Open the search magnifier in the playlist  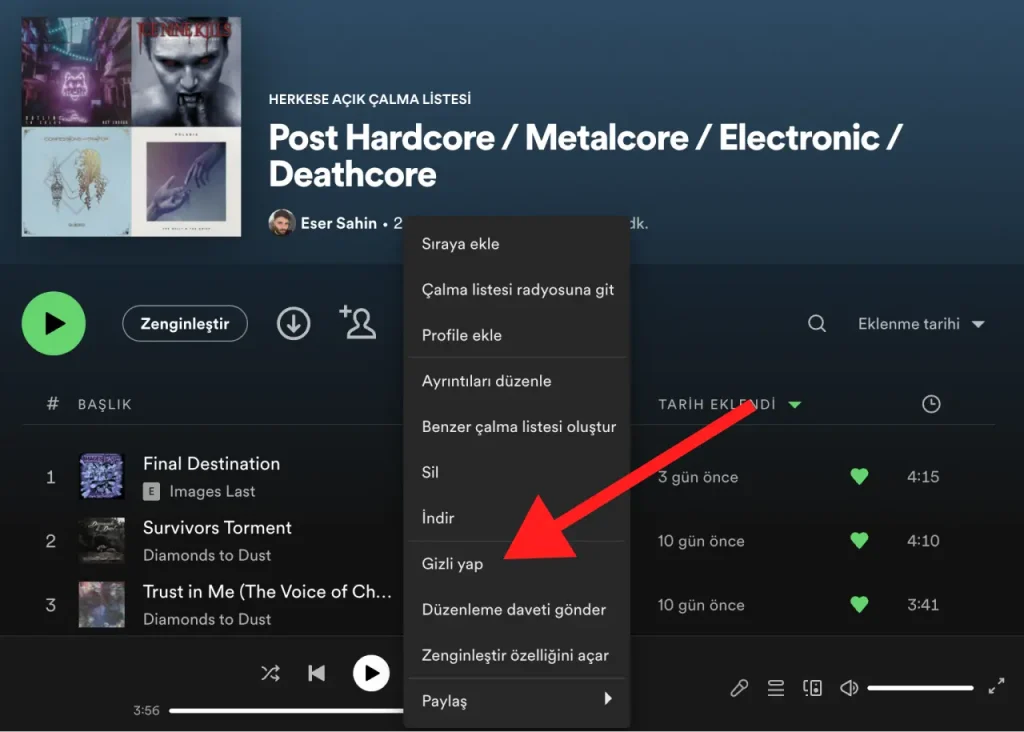(817, 323)
